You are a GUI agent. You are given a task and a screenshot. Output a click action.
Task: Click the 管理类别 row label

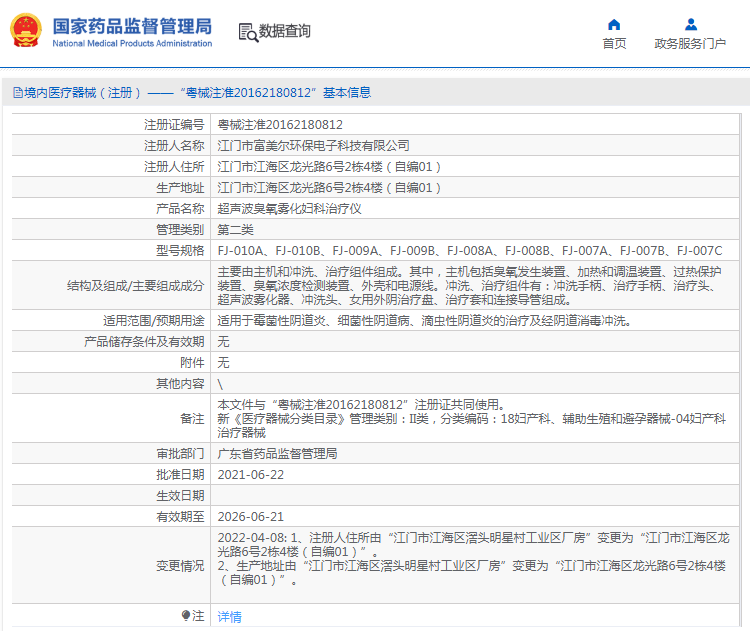pyautogui.click(x=180, y=230)
